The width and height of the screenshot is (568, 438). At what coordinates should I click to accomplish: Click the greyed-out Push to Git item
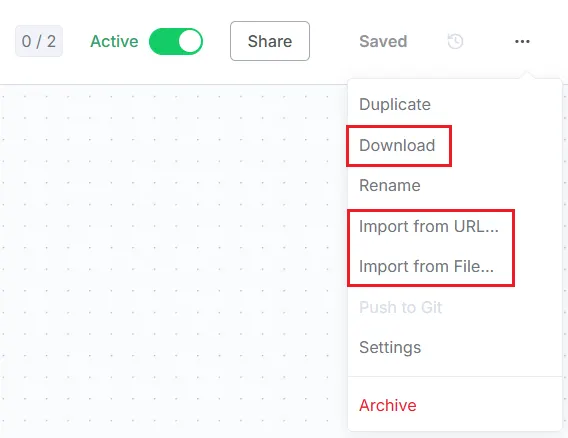click(400, 308)
